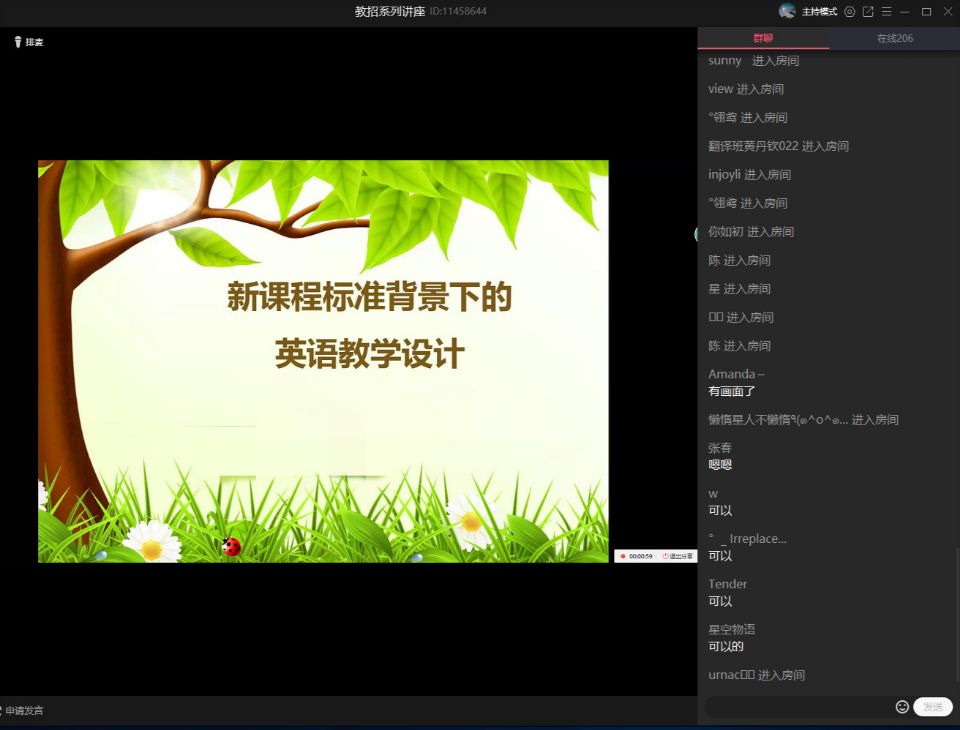Switch to the 群聊 group chat tab

pos(763,39)
